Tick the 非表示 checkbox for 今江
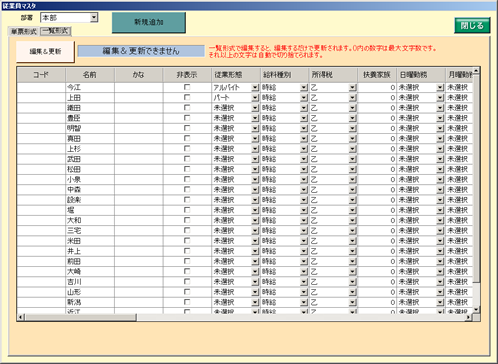This screenshot has width=498, height=364. pos(187,87)
